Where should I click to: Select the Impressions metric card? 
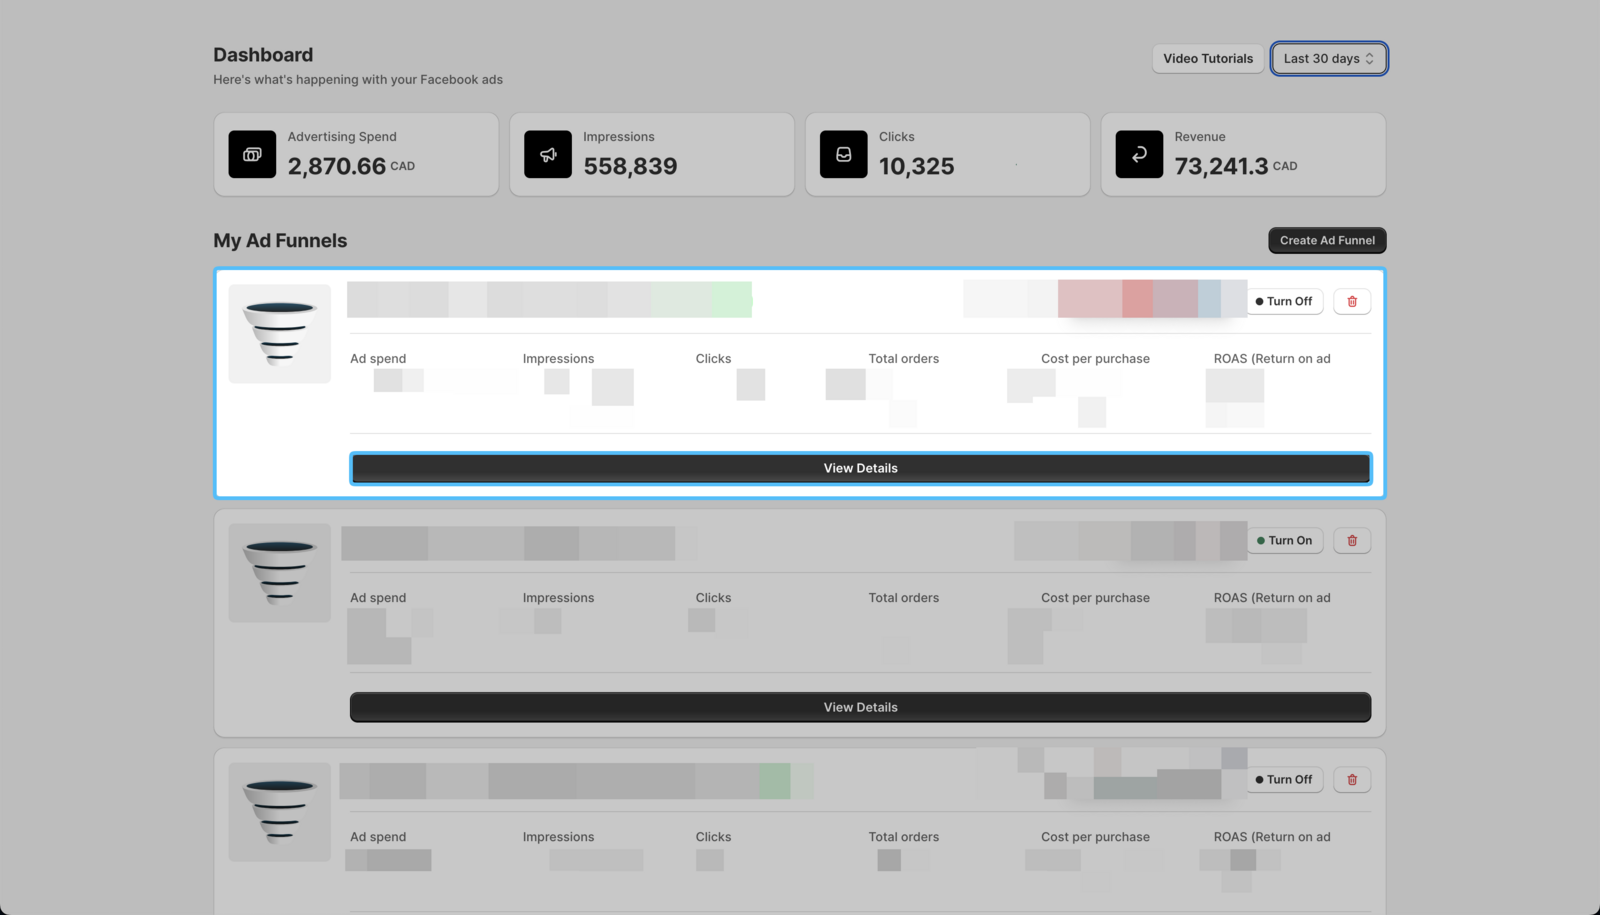(x=652, y=154)
